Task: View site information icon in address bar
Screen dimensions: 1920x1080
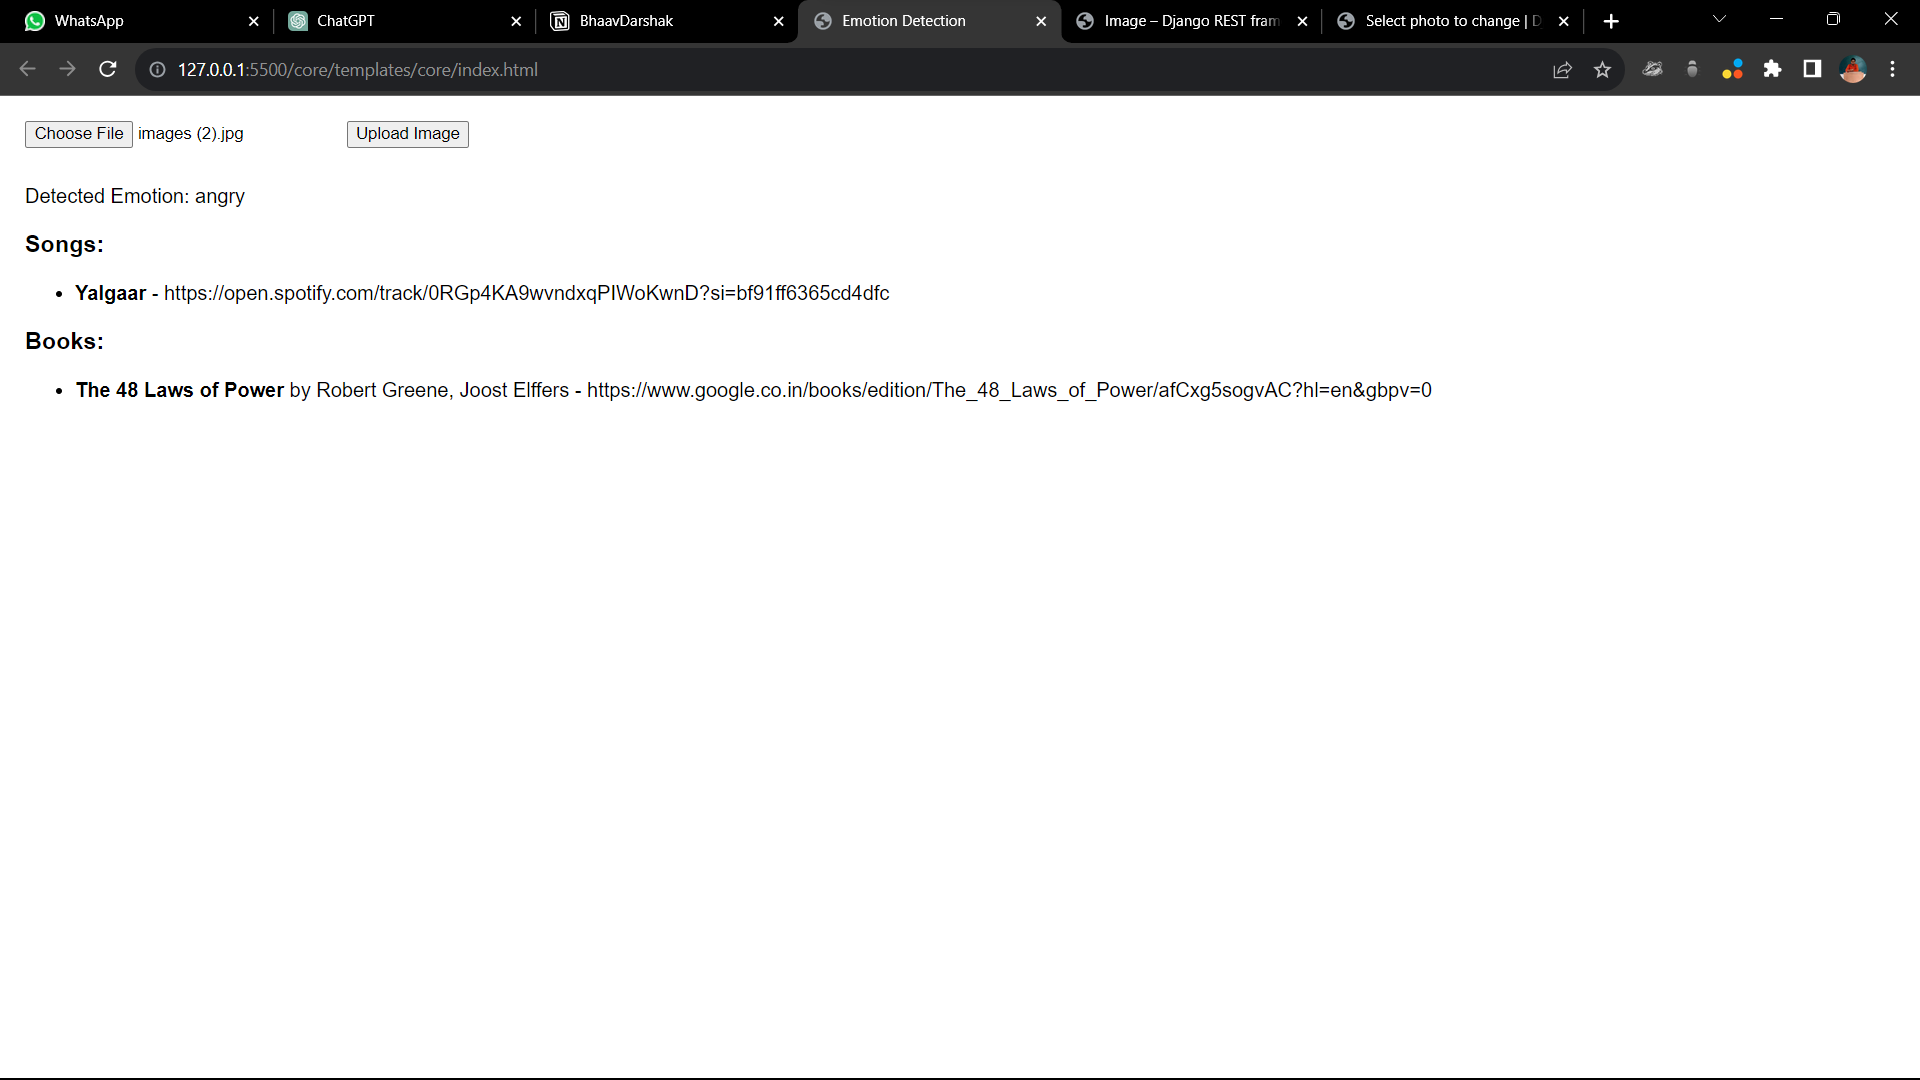Action: [x=157, y=69]
